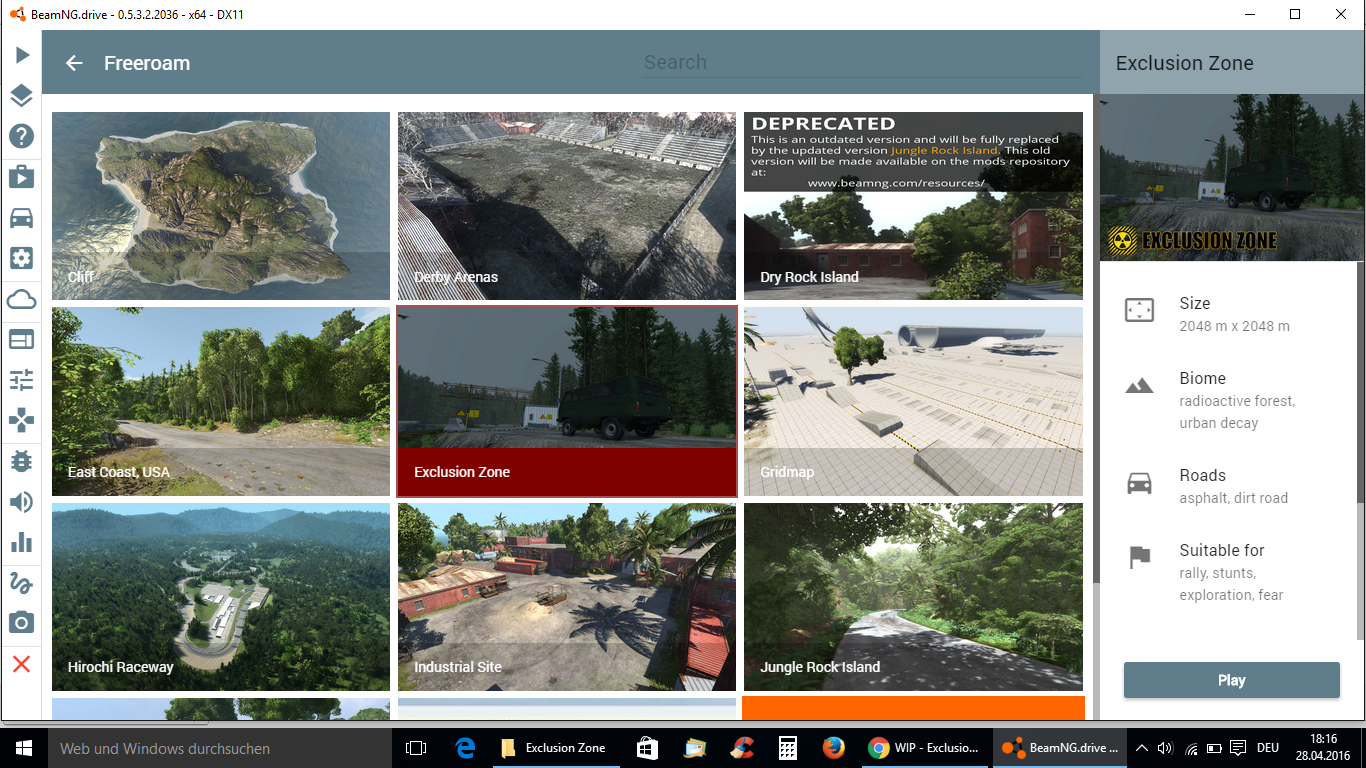Image resolution: width=1366 pixels, height=768 pixels.
Task: Switch to Exclusion Zone folder window
Action: pos(554,747)
